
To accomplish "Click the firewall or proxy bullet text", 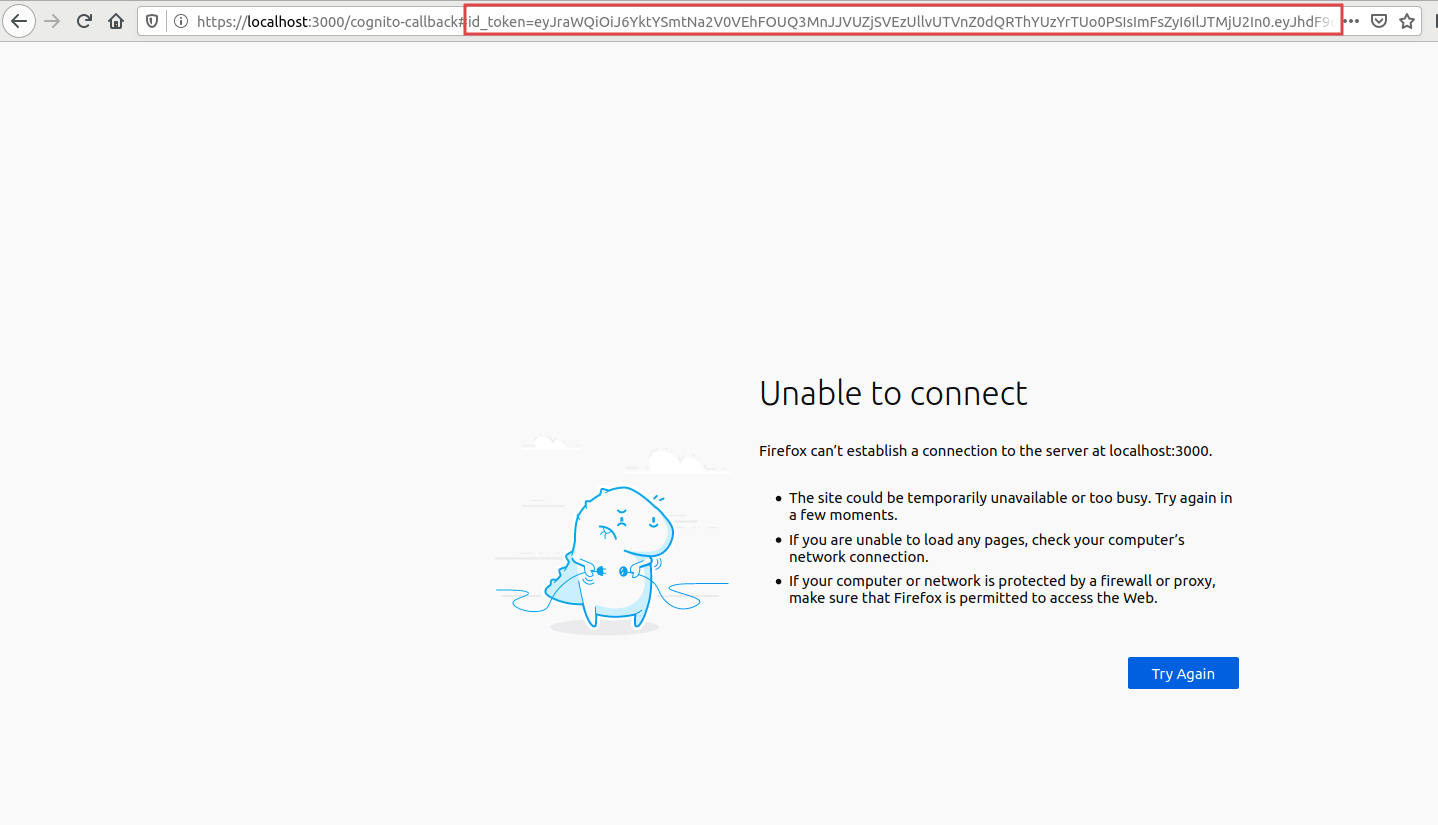I will coord(1001,590).
